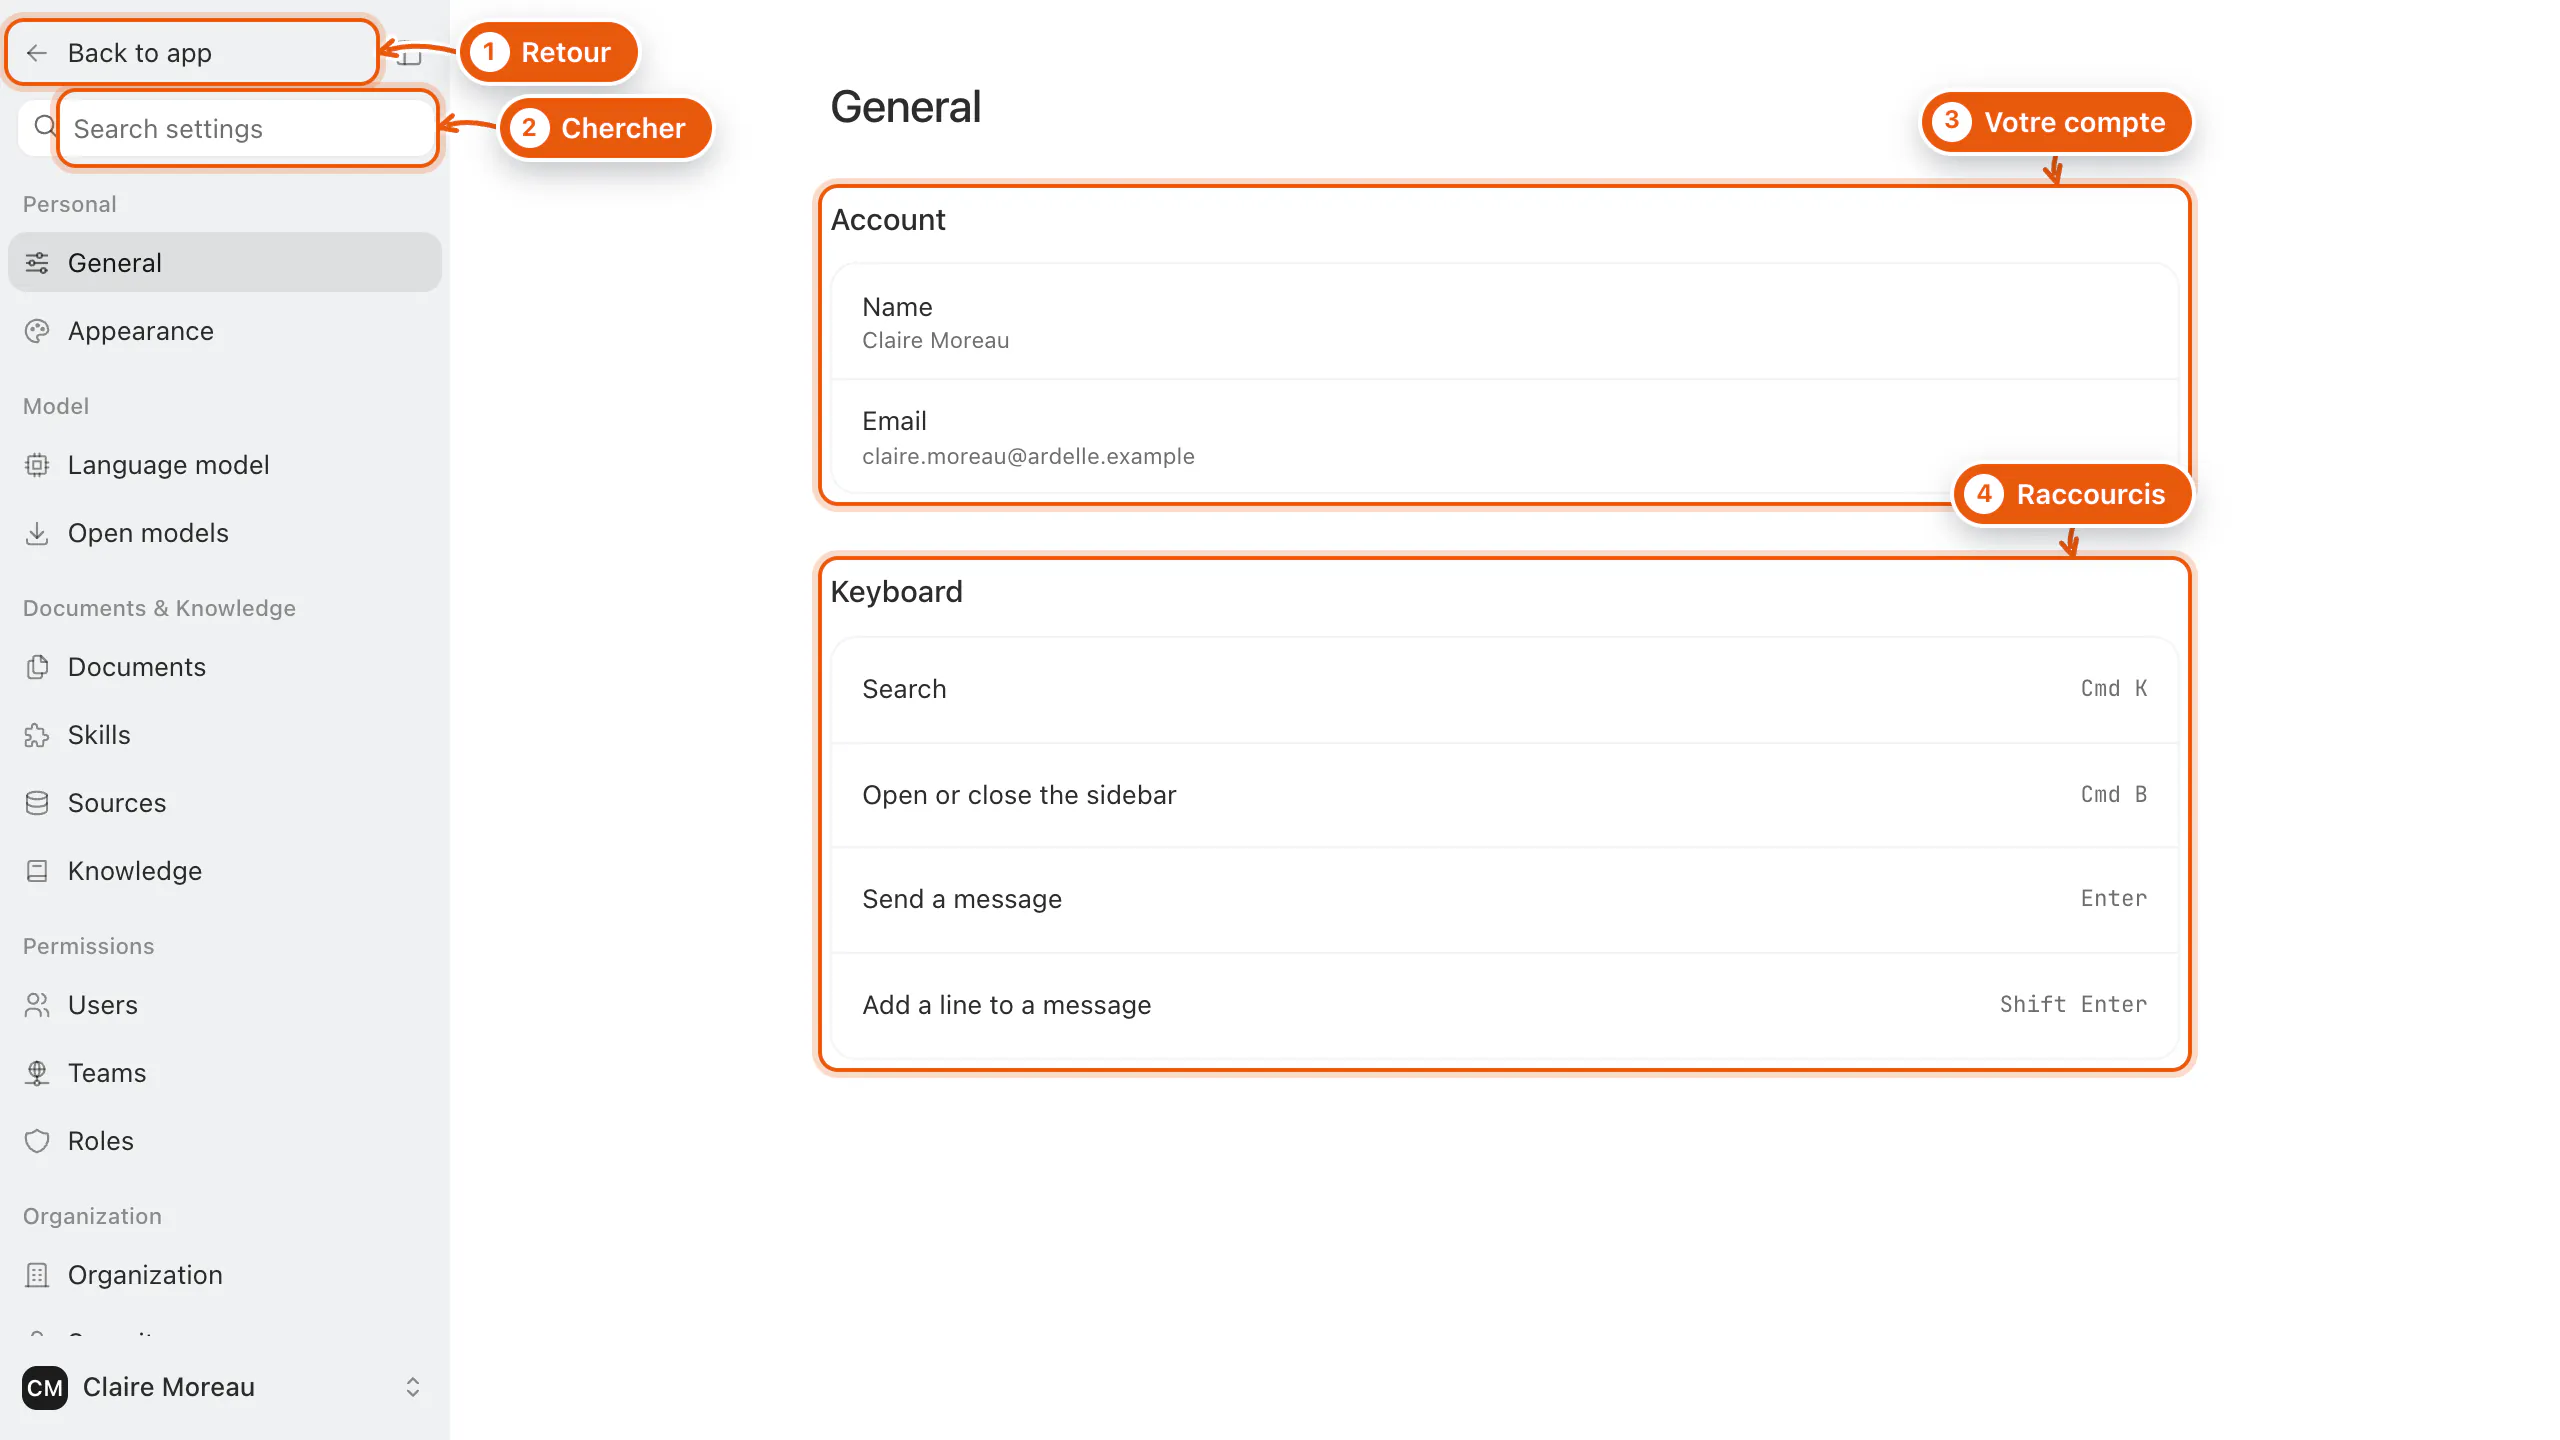Click the Organization building icon
2560x1440 pixels.
coord(37,1275)
